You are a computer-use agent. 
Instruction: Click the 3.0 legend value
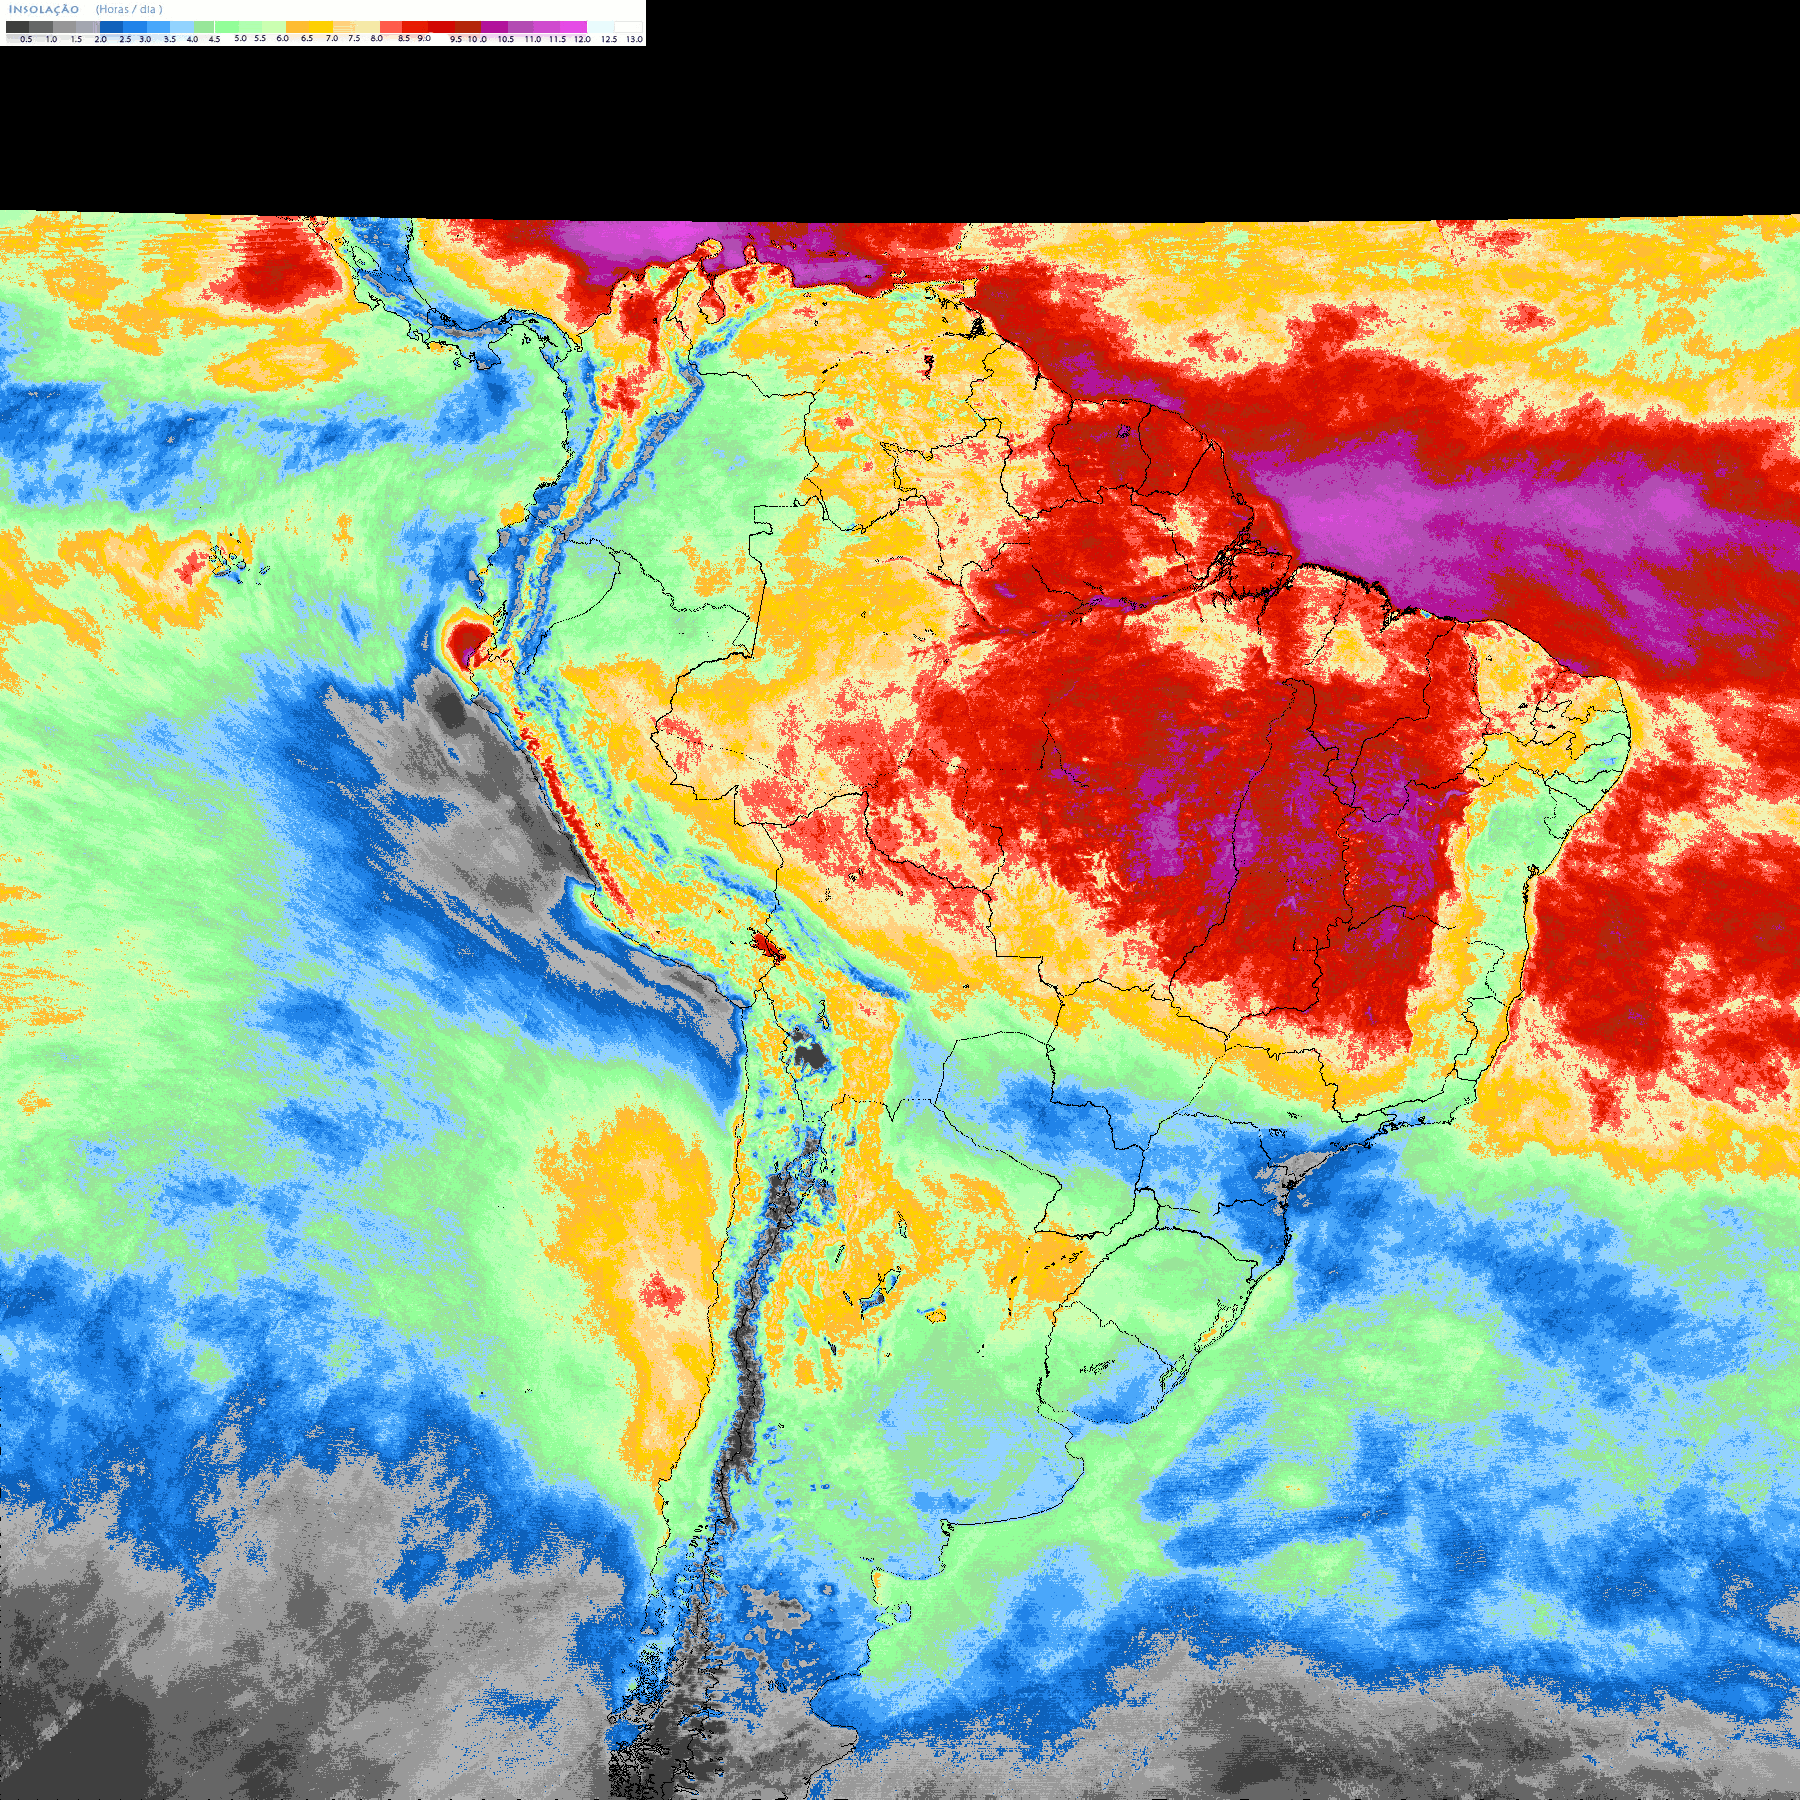point(145,39)
